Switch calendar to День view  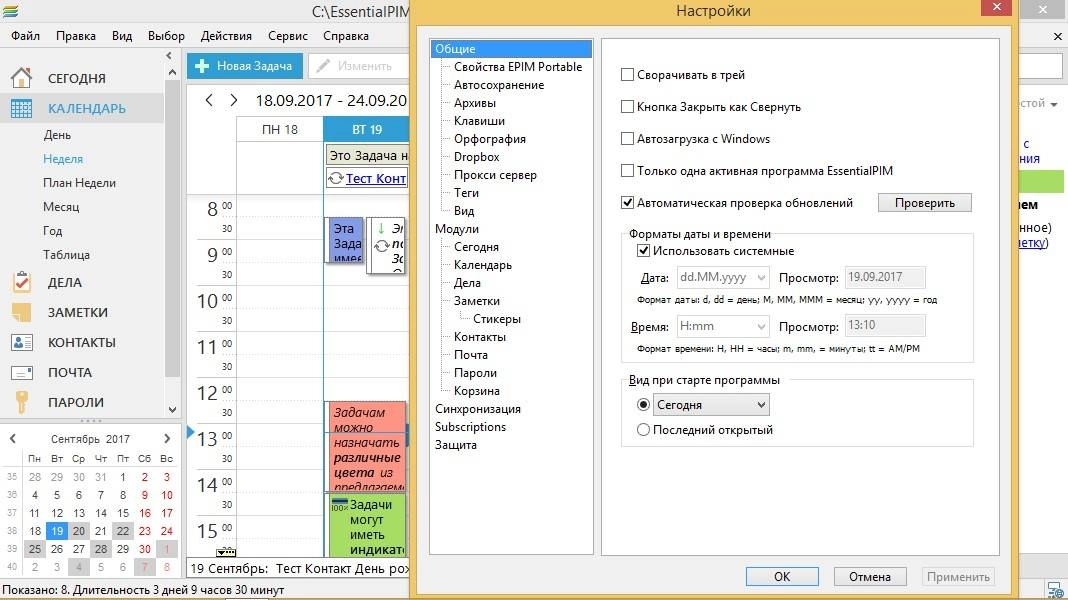coord(57,135)
